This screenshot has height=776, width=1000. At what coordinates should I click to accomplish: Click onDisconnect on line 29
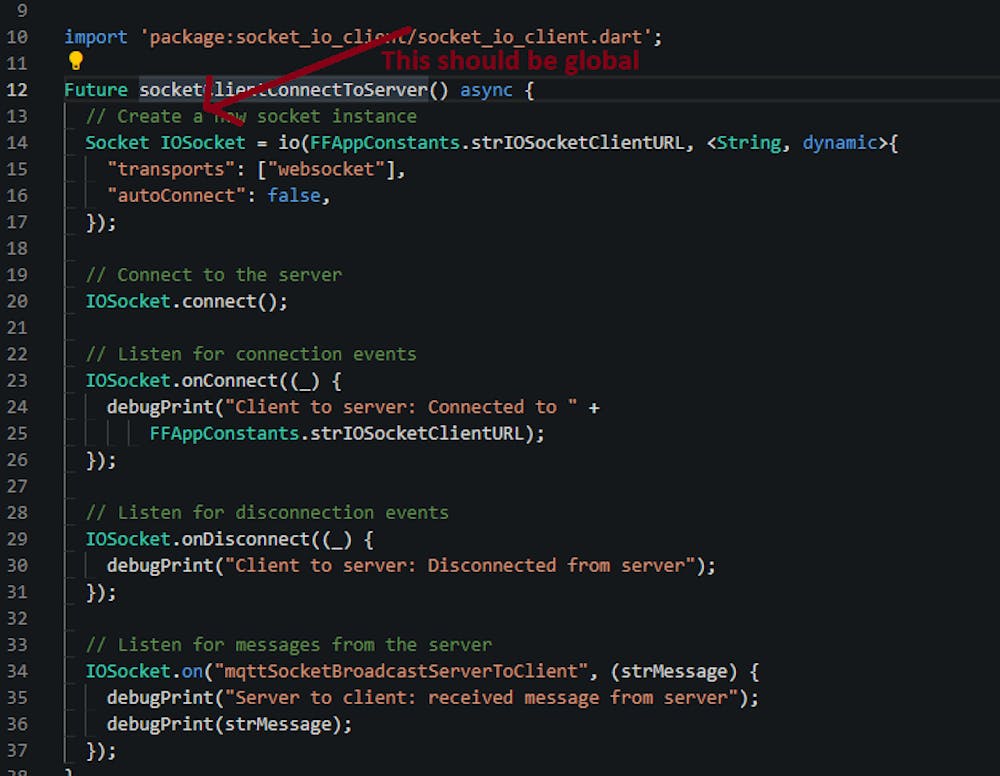tap(246, 539)
